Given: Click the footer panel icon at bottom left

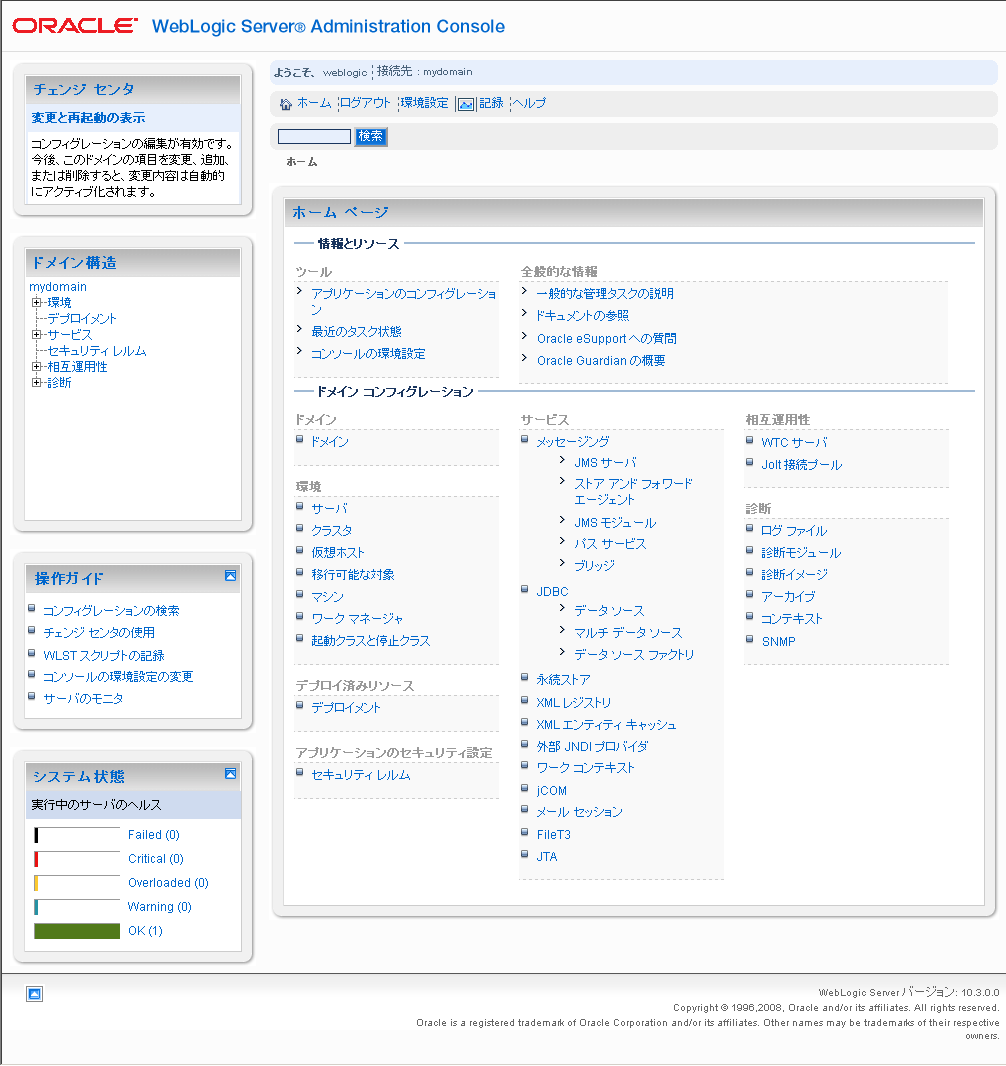Looking at the screenshot, I should [35, 994].
